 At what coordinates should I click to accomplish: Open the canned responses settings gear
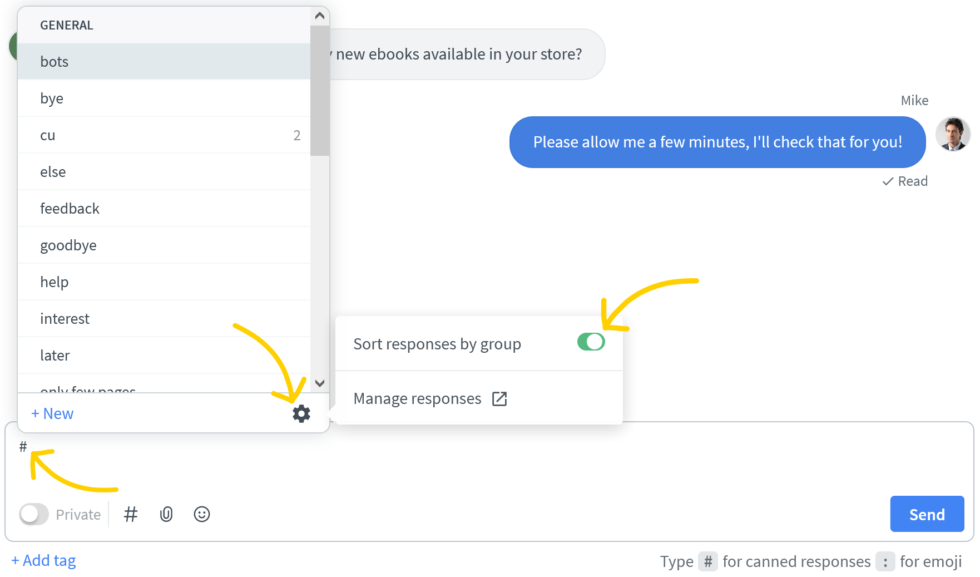click(301, 412)
